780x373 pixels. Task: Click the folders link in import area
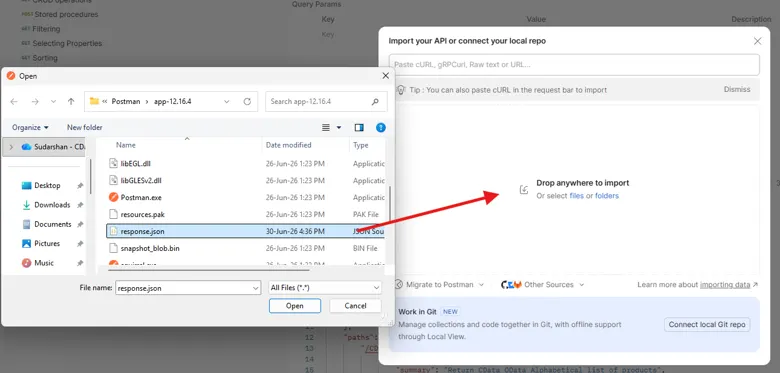coord(607,196)
